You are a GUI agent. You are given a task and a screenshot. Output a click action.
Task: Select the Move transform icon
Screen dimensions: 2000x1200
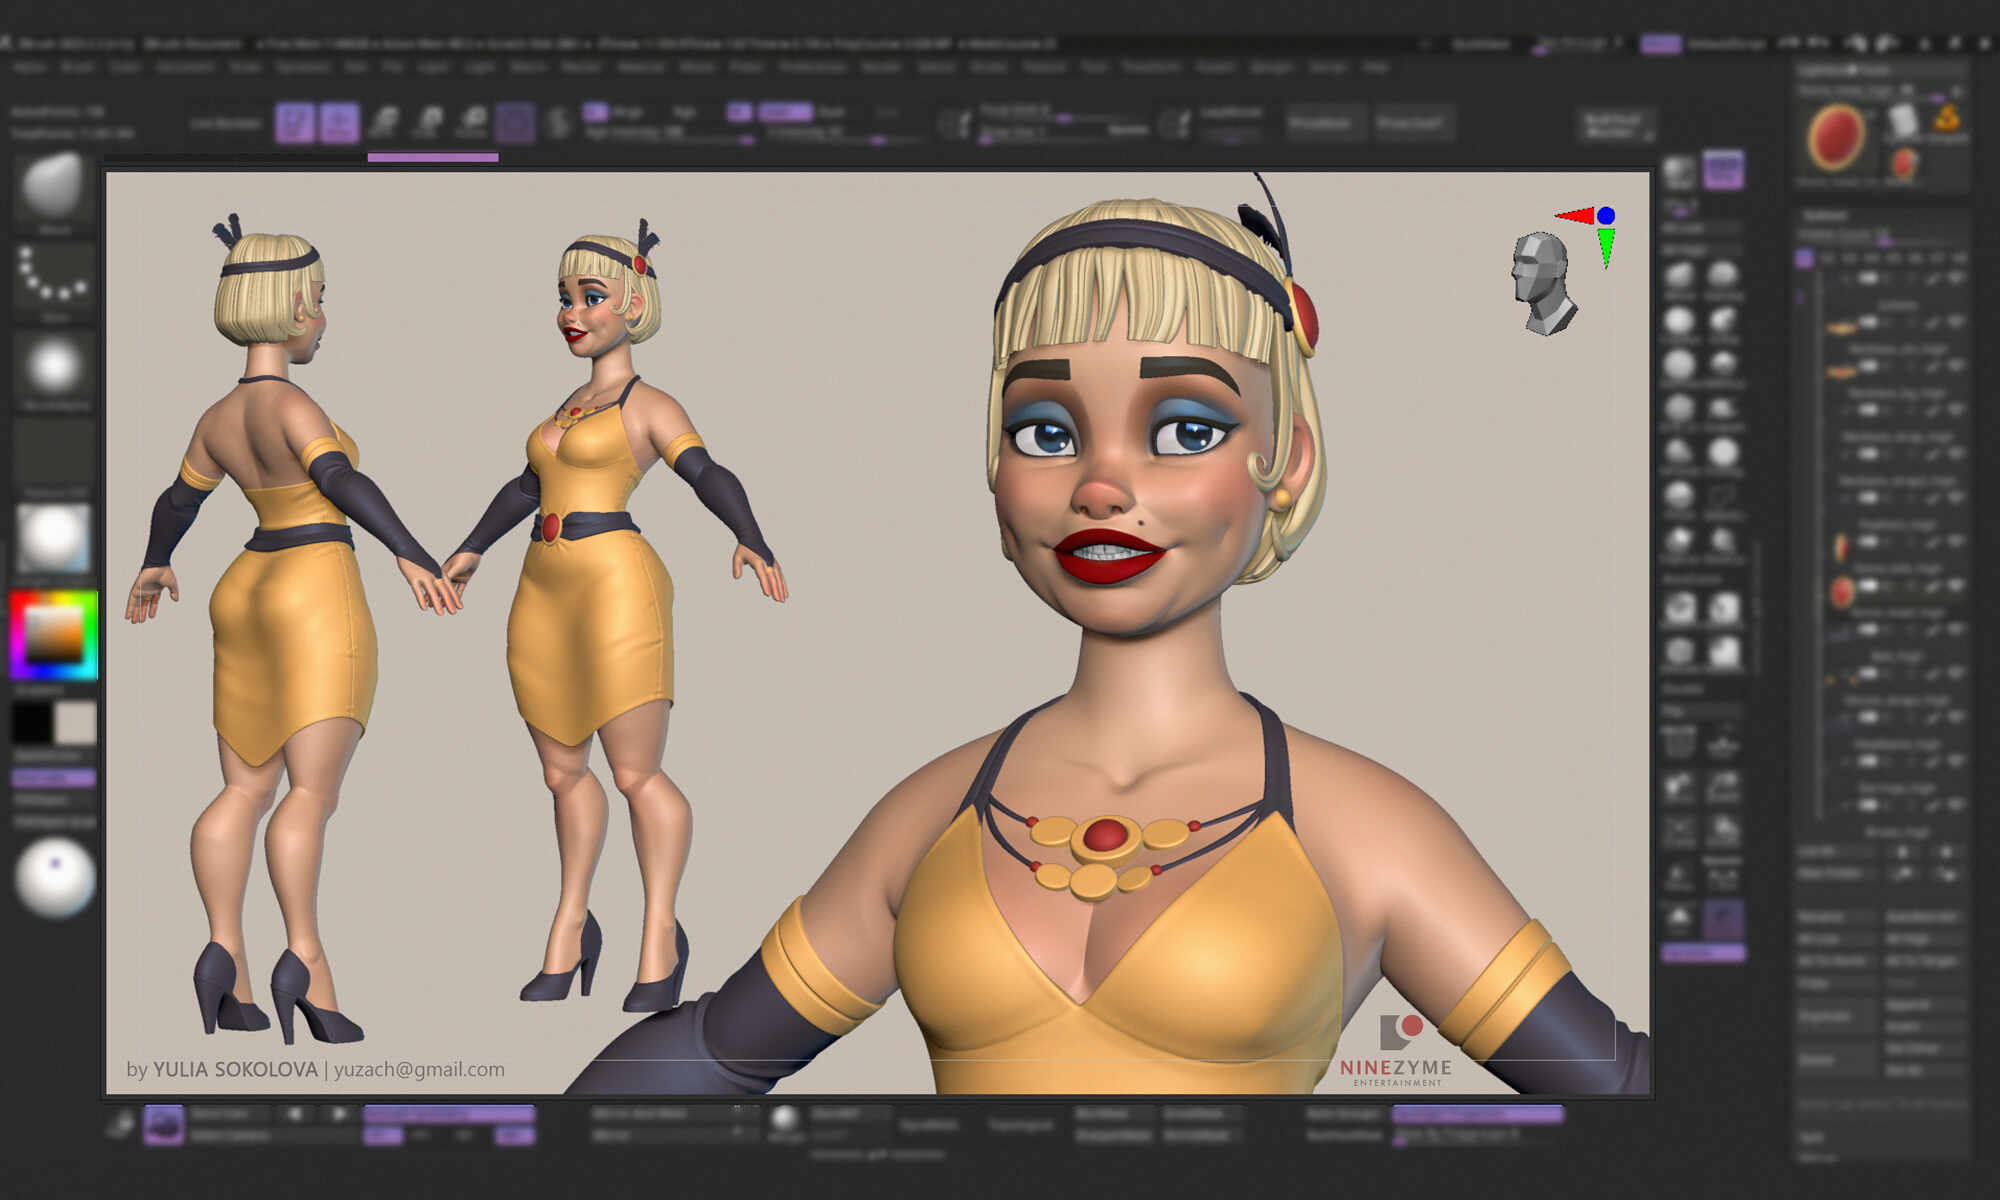(384, 123)
